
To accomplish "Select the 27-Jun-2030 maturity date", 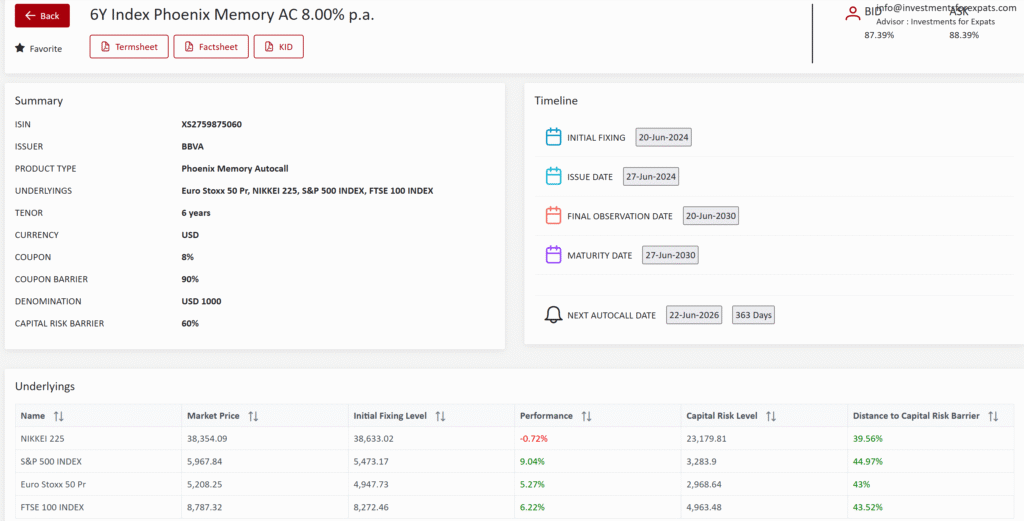I will click(x=670, y=255).
